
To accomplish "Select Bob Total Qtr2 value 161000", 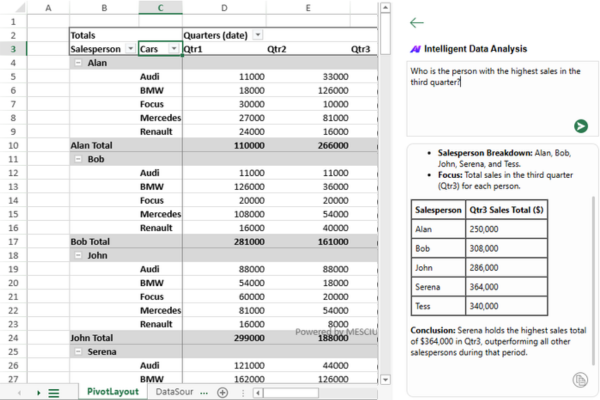I will pos(308,242).
